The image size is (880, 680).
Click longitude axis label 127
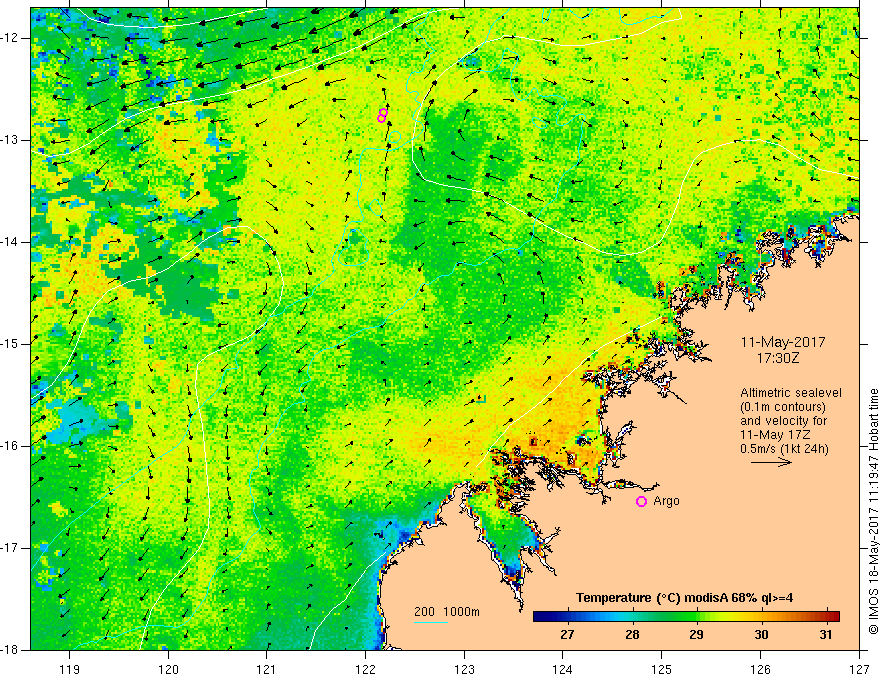[859, 669]
